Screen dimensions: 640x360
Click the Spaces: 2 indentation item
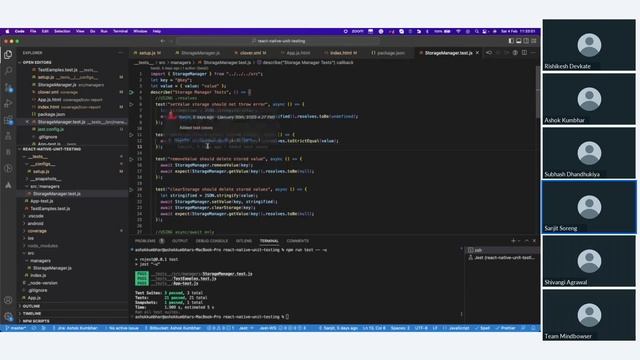coord(400,328)
